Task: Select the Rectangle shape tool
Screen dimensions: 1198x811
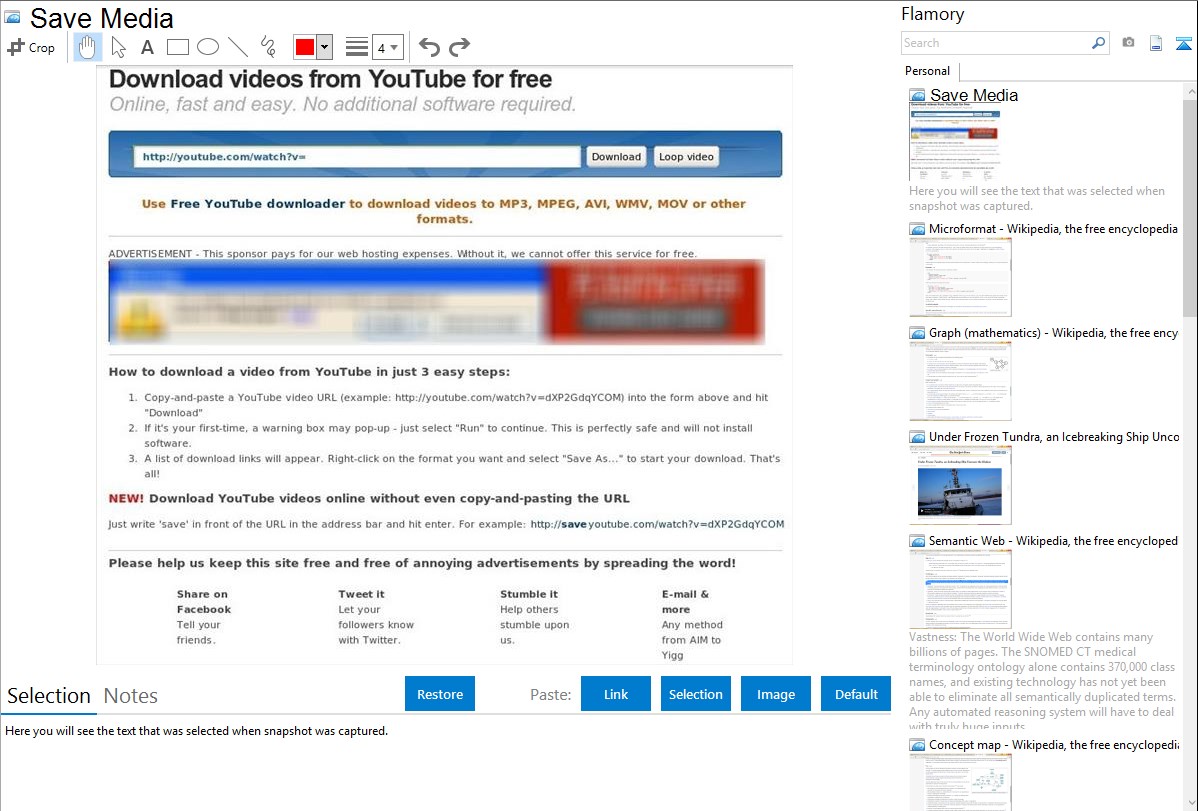Action: click(x=177, y=47)
